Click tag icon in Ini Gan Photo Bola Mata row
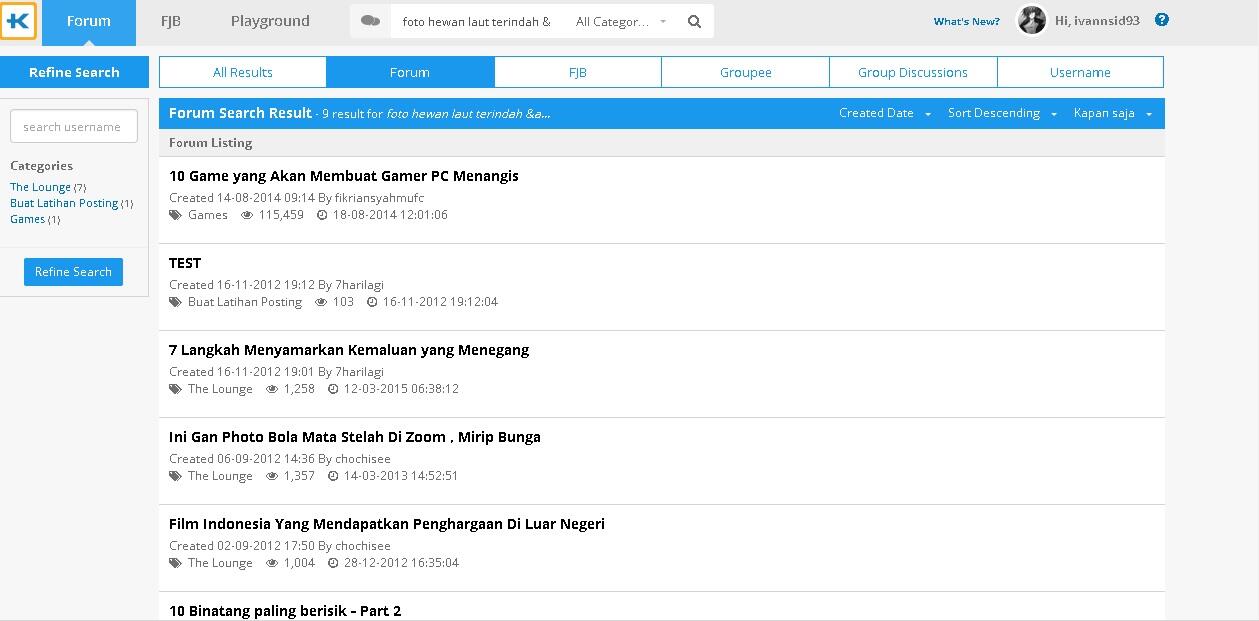The image size is (1259, 621). (176, 476)
